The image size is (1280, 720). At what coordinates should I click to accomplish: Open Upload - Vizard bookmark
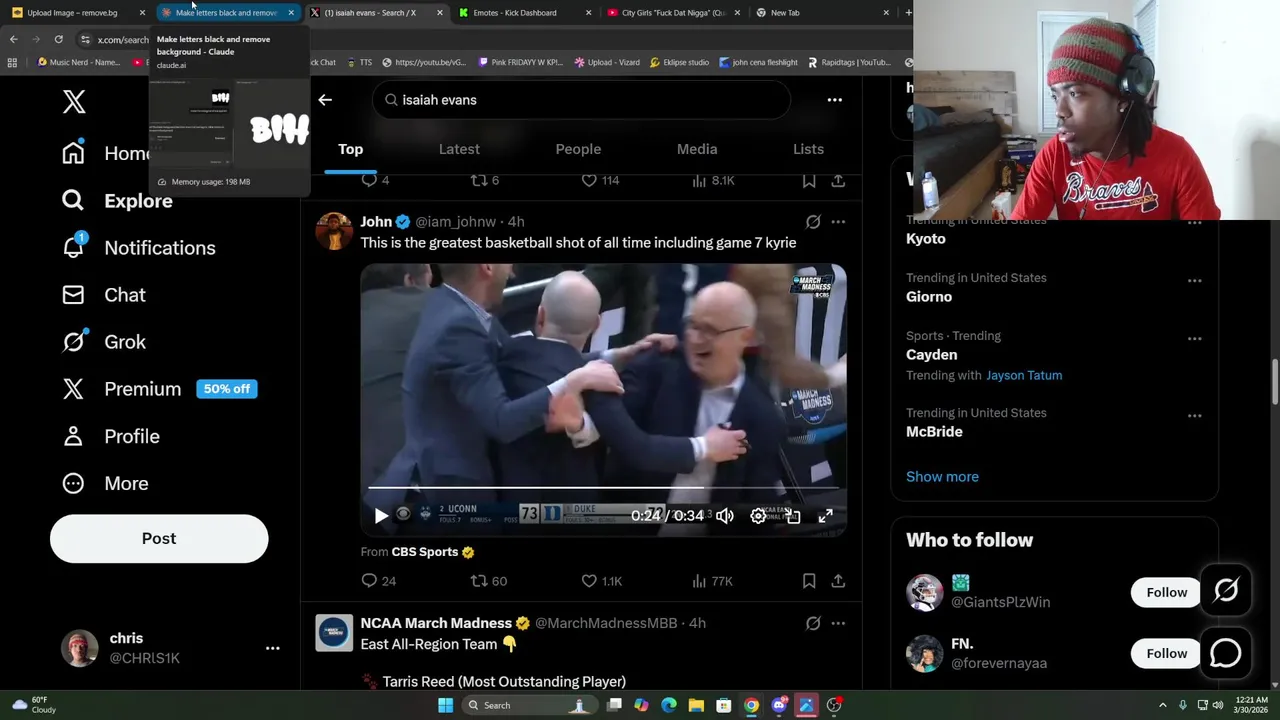[607, 62]
